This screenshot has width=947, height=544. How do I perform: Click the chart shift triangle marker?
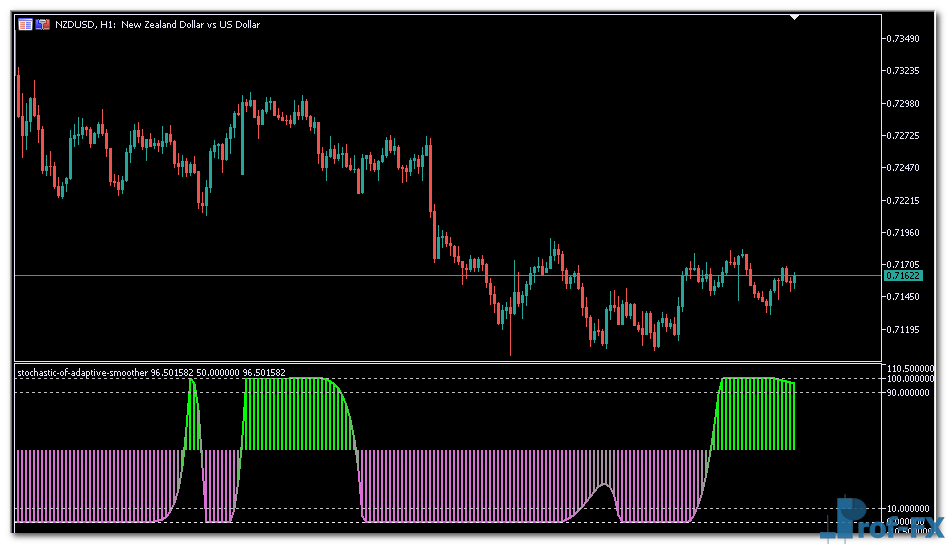click(794, 16)
